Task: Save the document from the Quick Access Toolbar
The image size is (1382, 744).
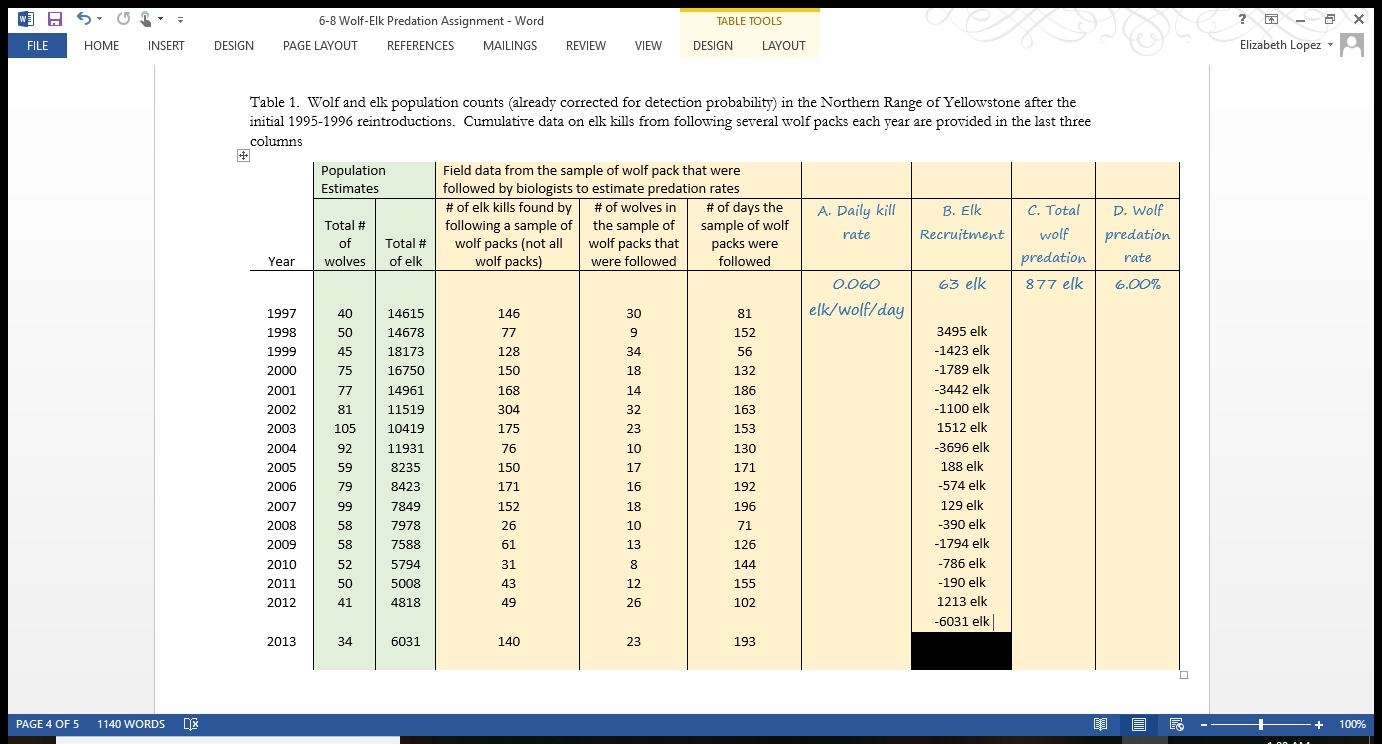Action: [x=53, y=18]
